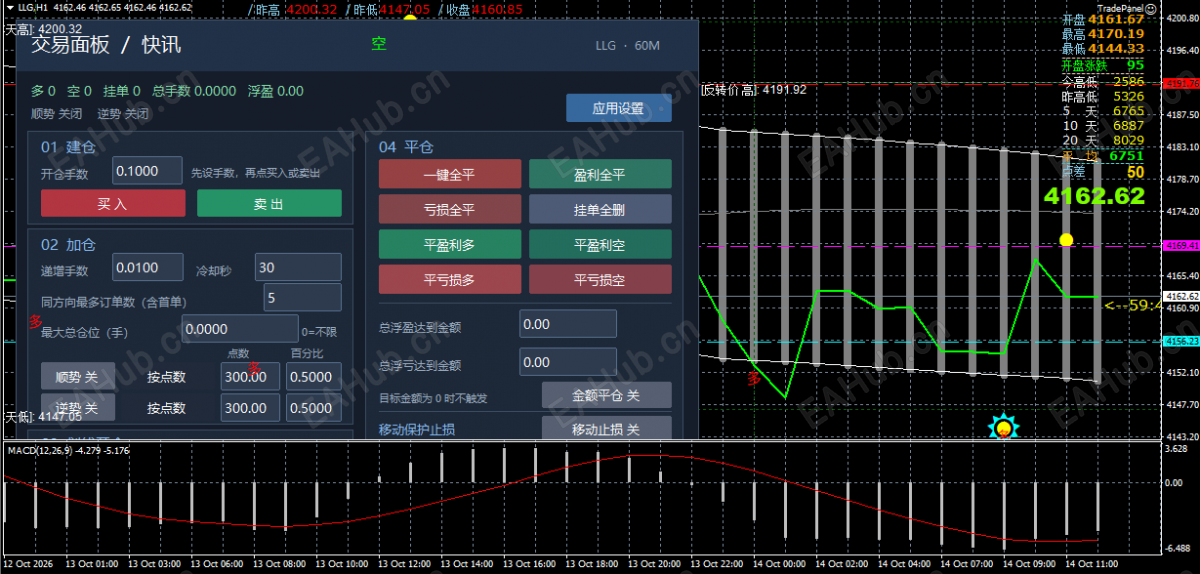Click the 平亏损空 button
This screenshot has width=1200, height=574.
[x=600, y=279]
